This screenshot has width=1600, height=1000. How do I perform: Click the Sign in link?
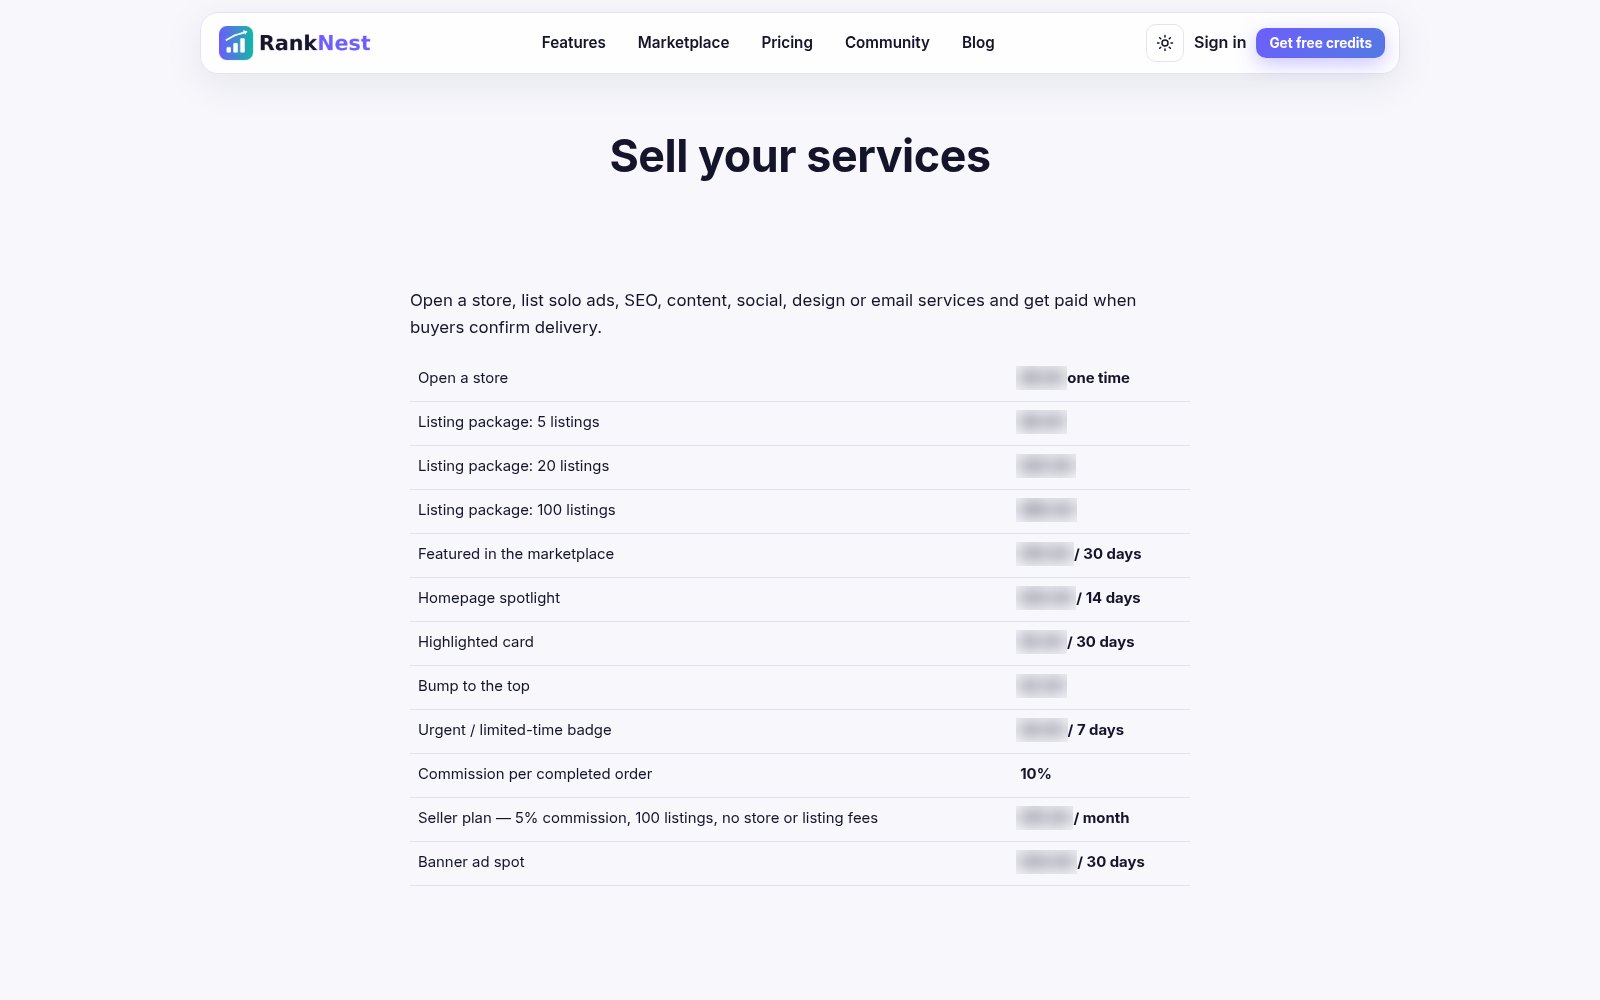(1220, 43)
